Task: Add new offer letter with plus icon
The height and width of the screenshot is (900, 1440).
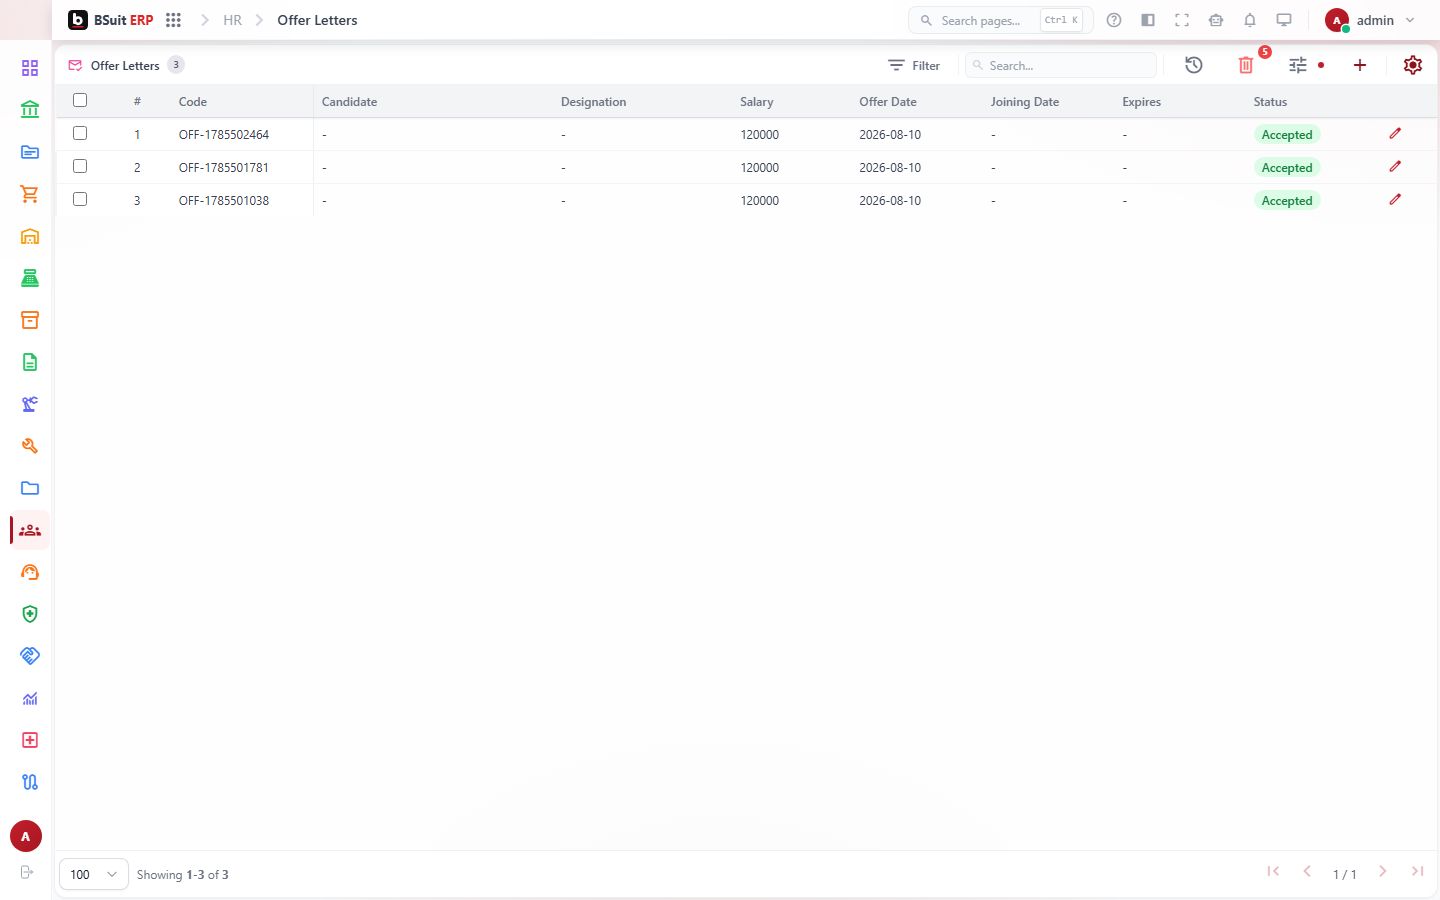Action: tap(1360, 65)
